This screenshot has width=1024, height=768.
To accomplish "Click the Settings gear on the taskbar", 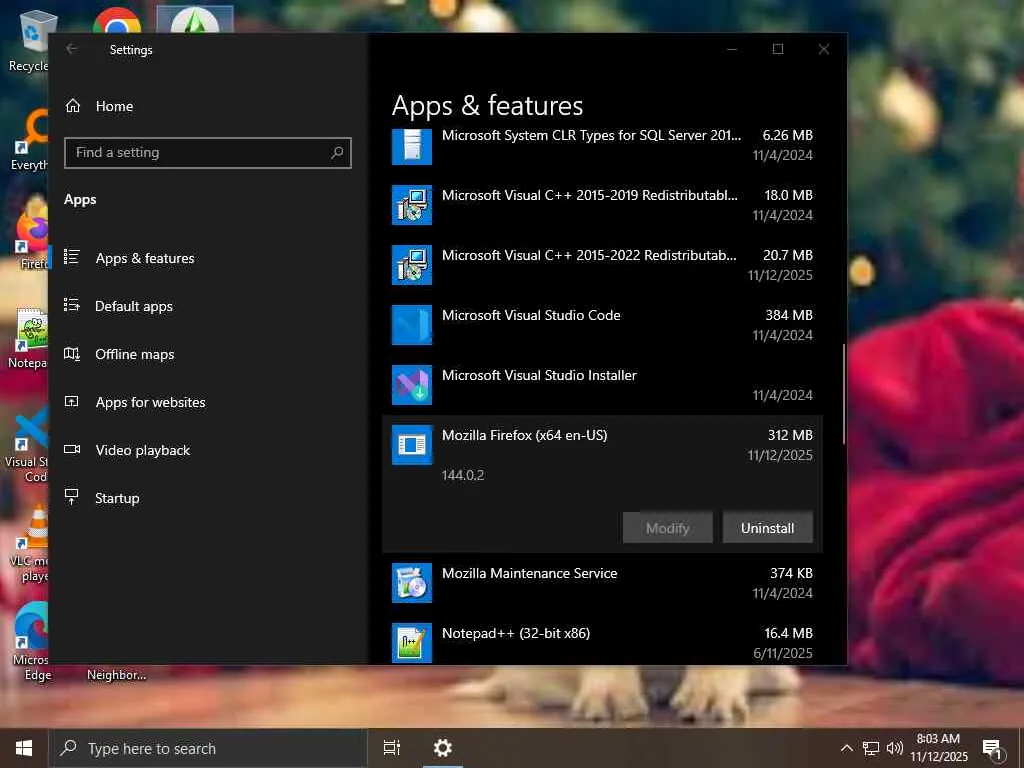I will click(x=443, y=748).
